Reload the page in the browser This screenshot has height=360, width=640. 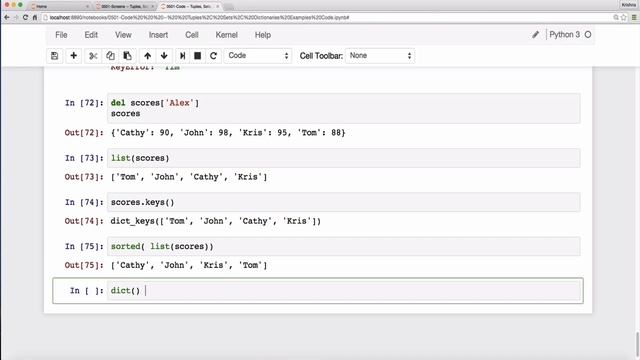25,18
